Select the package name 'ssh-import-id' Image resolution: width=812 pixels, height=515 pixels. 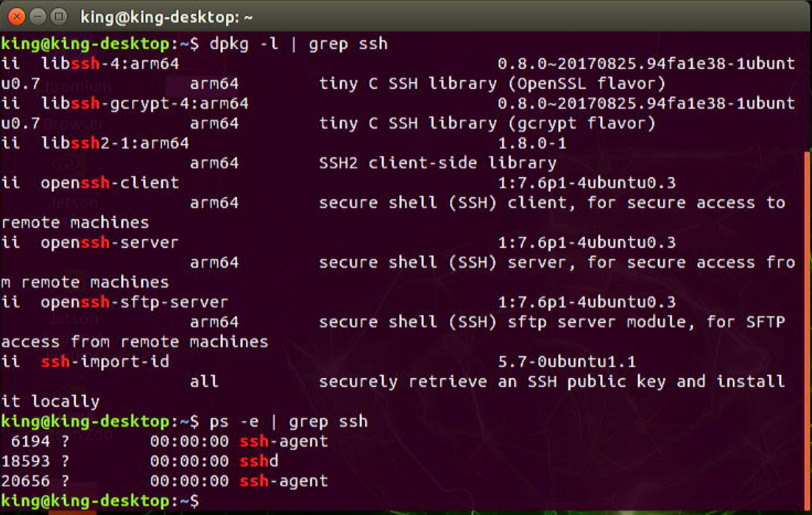[105, 362]
